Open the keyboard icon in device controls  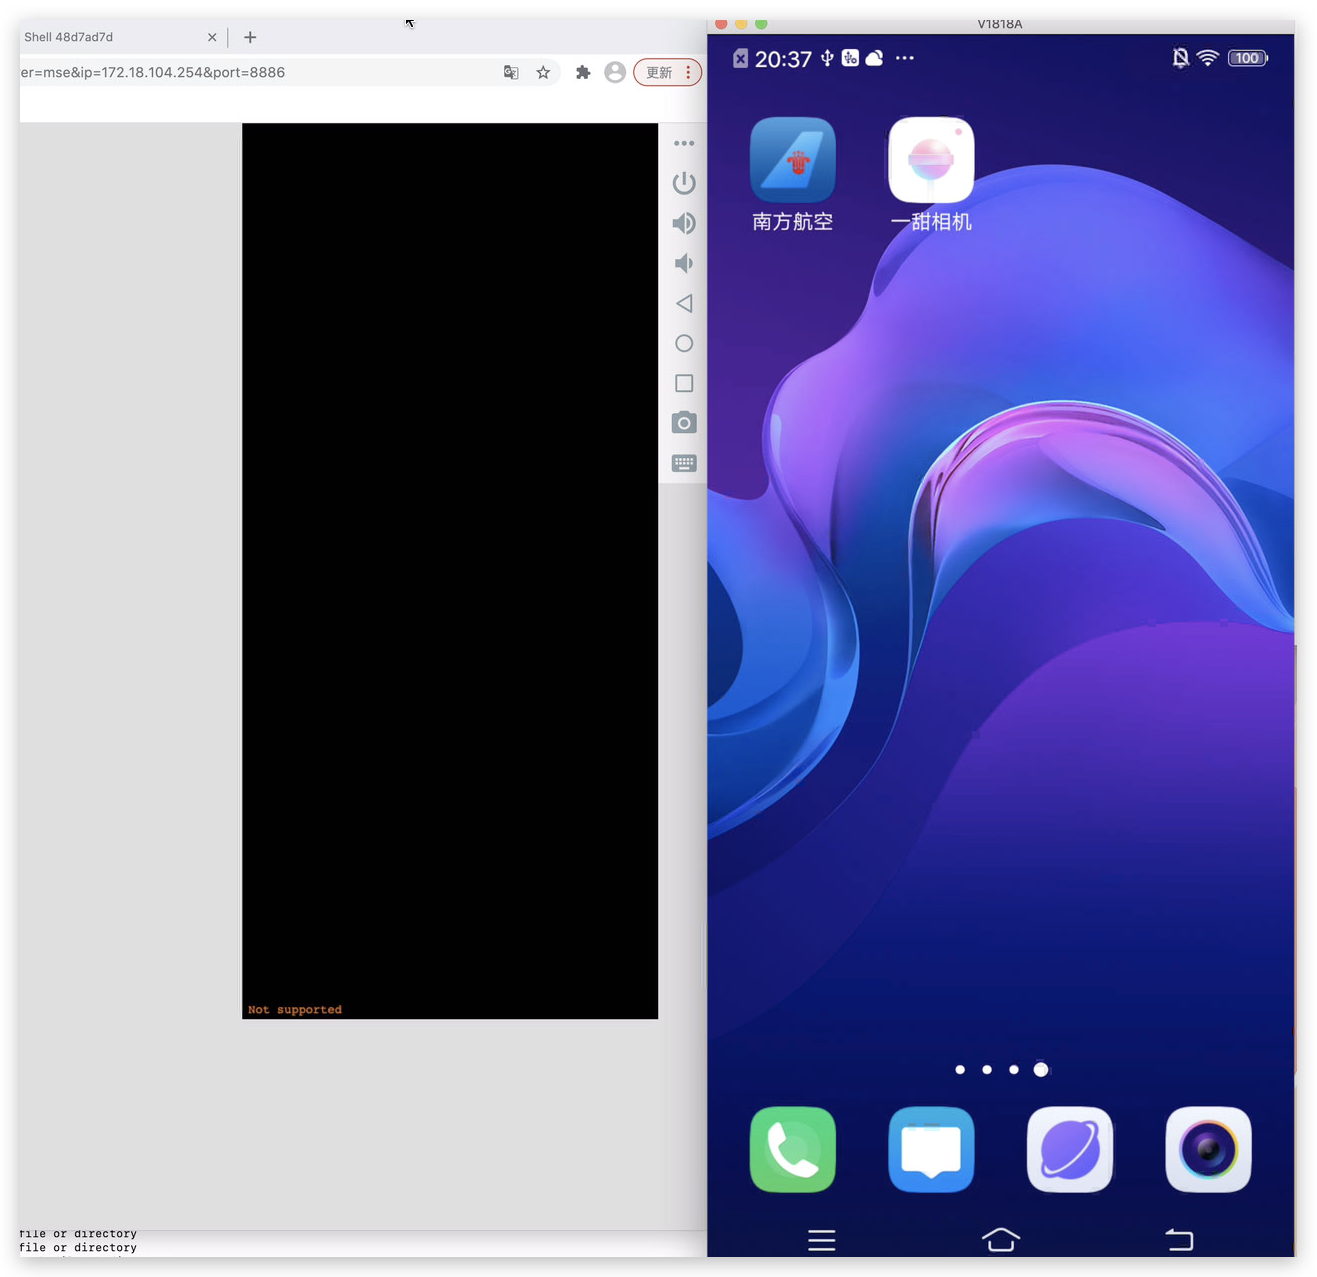pos(684,463)
